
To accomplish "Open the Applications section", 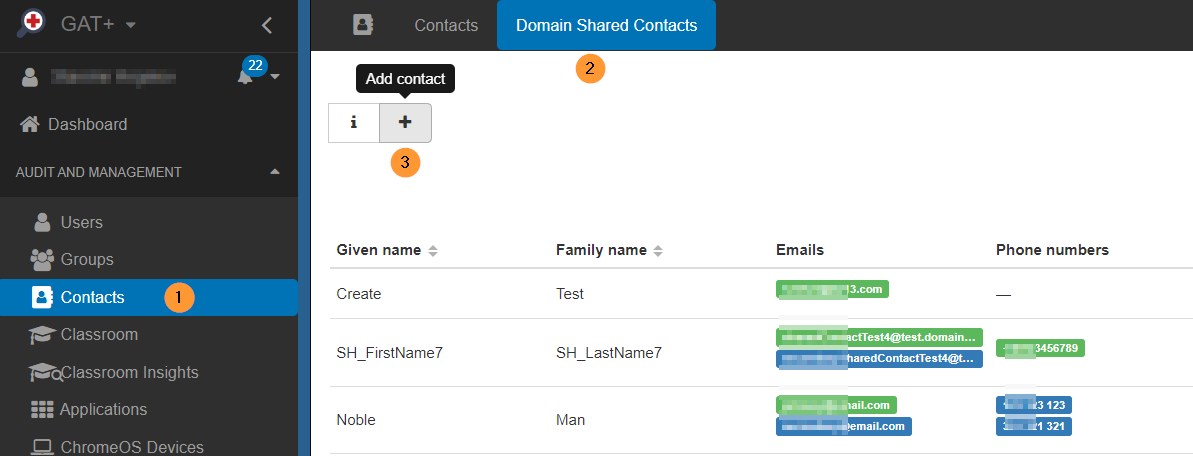I will pyautogui.click(x=103, y=409).
